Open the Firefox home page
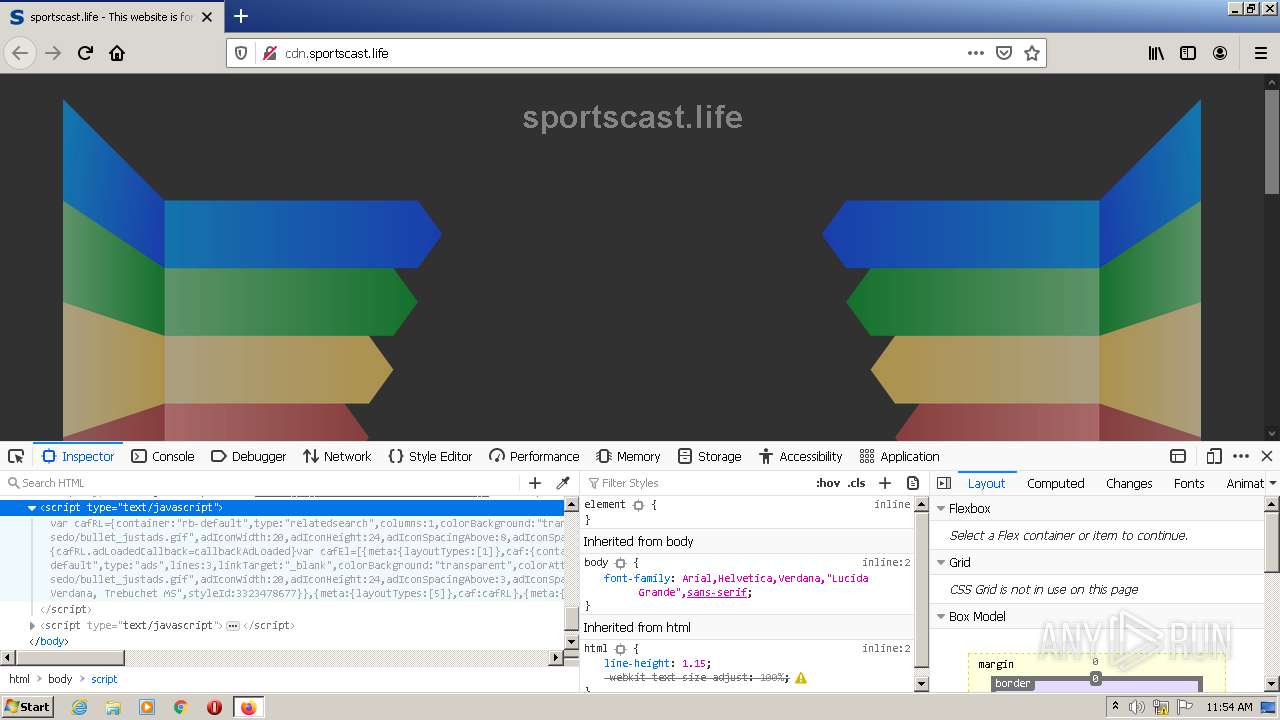This screenshot has width=1280, height=720. [x=117, y=53]
